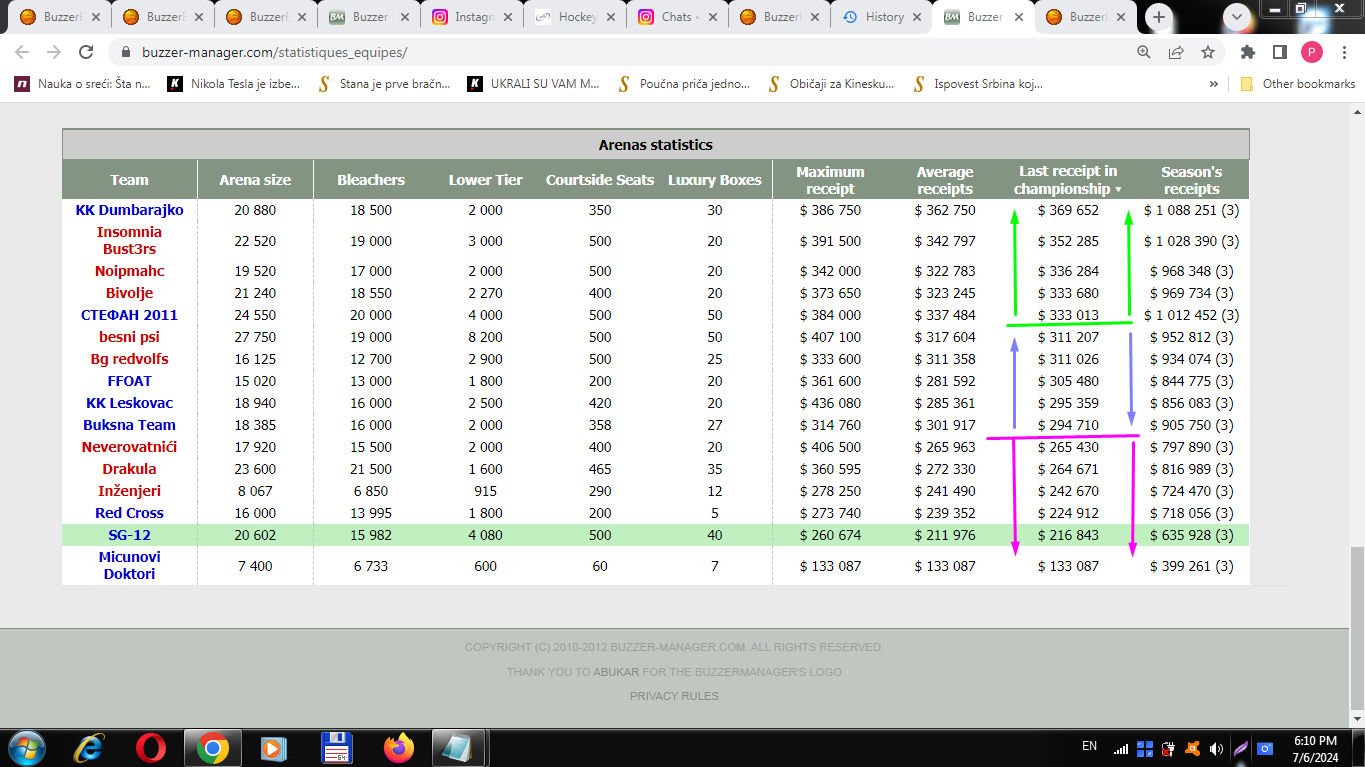The image size is (1365, 767).
Task: Launch Opera from the taskbar
Action: pyautogui.click(x=151, y=748)
